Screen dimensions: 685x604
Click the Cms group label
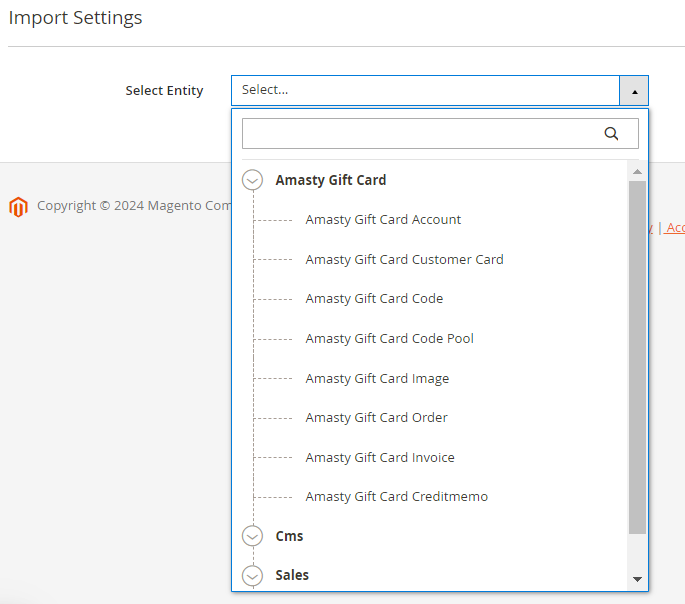click(289, 536)
